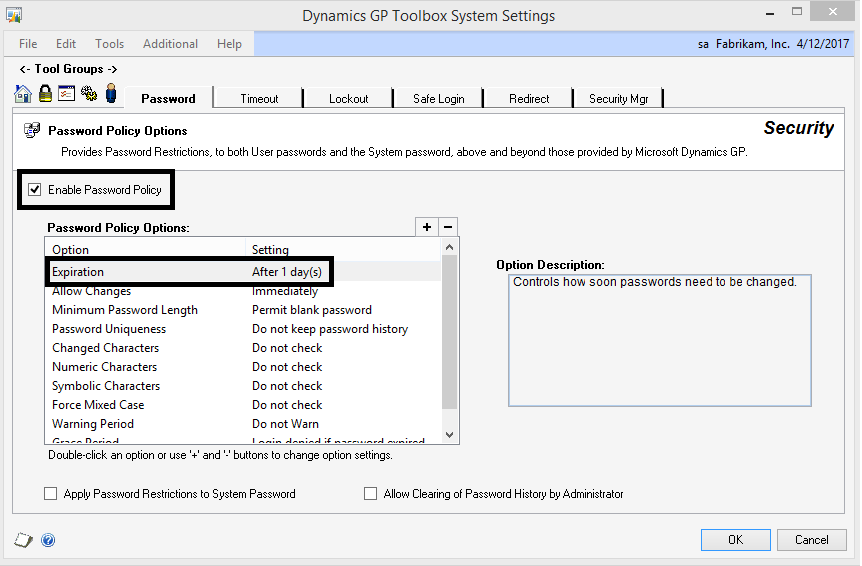Decrease option setting with minus button
This screenshot has height=566, width=862.
(448, 227)
